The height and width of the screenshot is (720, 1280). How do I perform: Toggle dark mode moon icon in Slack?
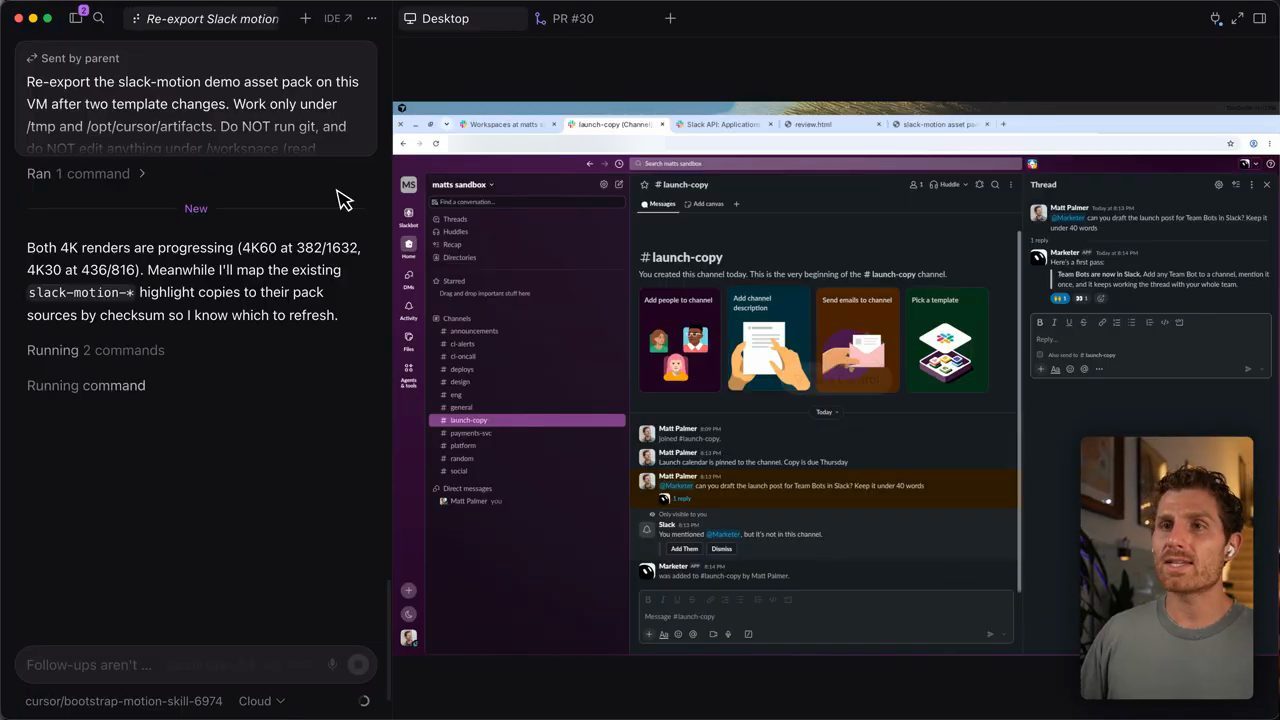[408, 614]
